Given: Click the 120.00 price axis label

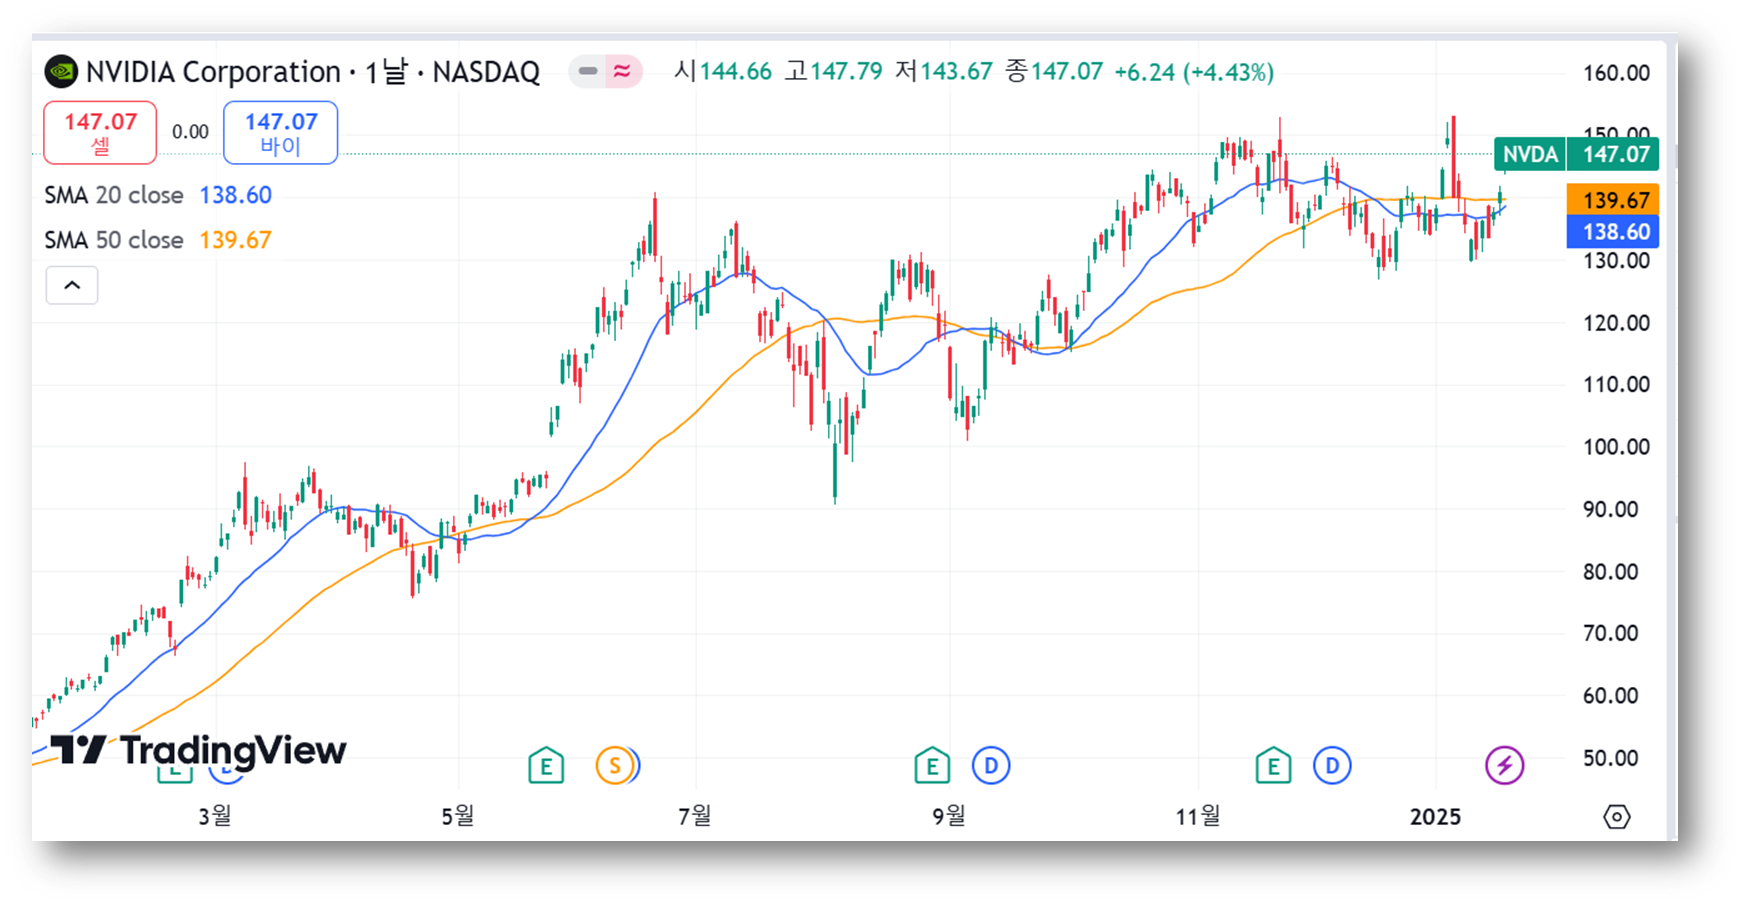Looking at the screenshot, I should (1616, 323).
